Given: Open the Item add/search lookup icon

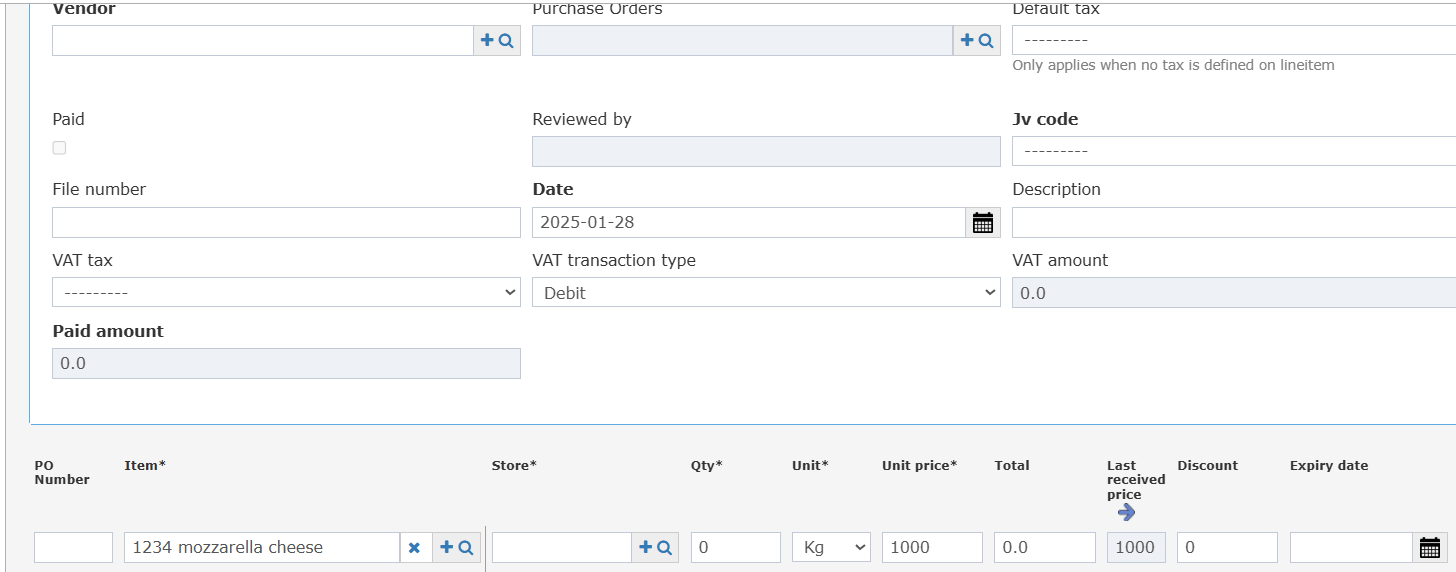Looking at the screenshot, I should pos(457,548).
